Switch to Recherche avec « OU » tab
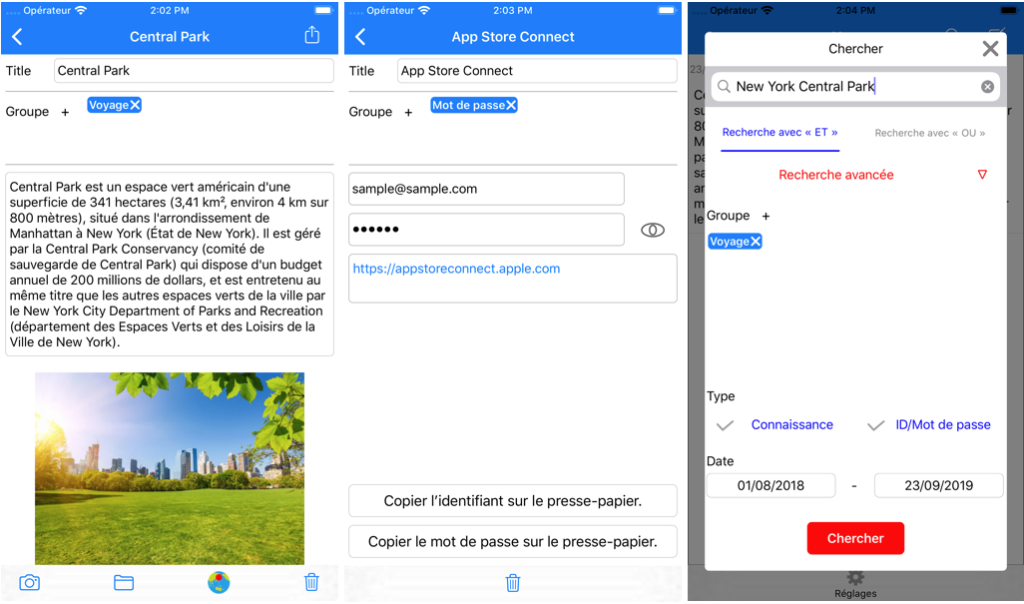 pos(929,133)
